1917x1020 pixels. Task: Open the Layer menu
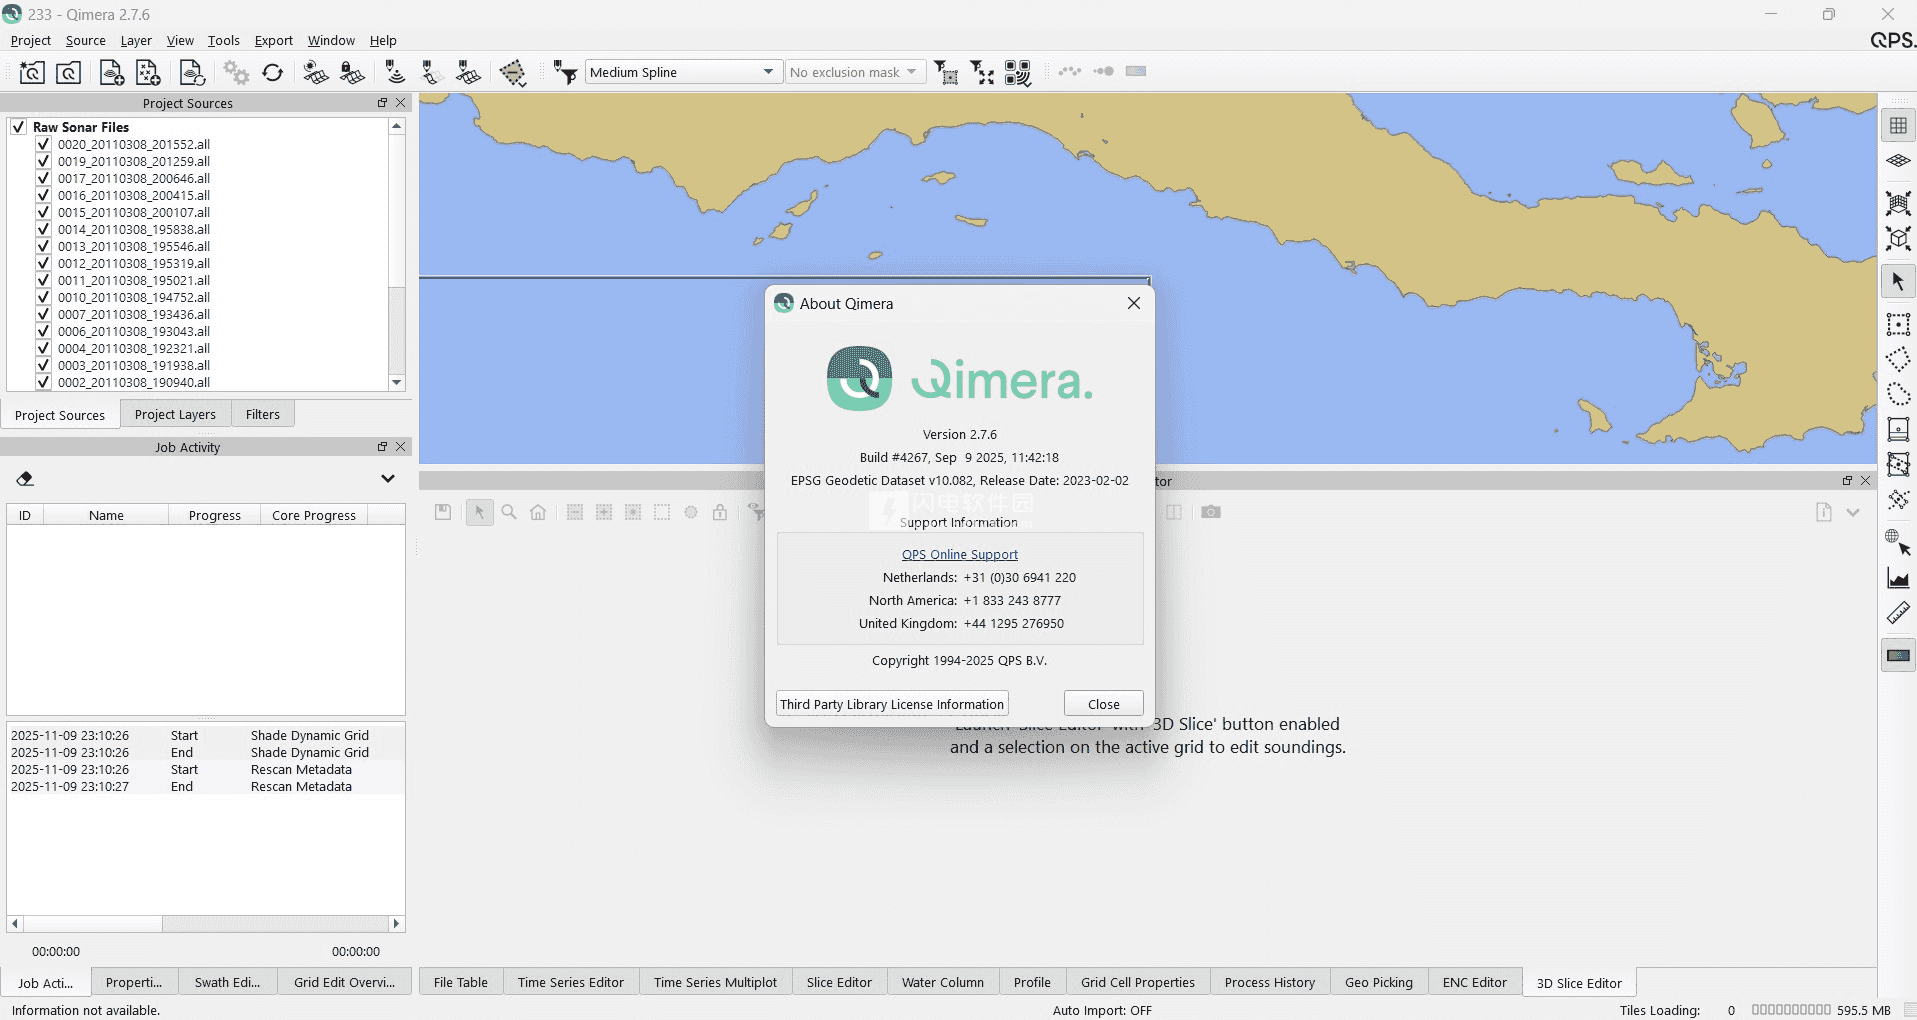[x=136, y=41]
